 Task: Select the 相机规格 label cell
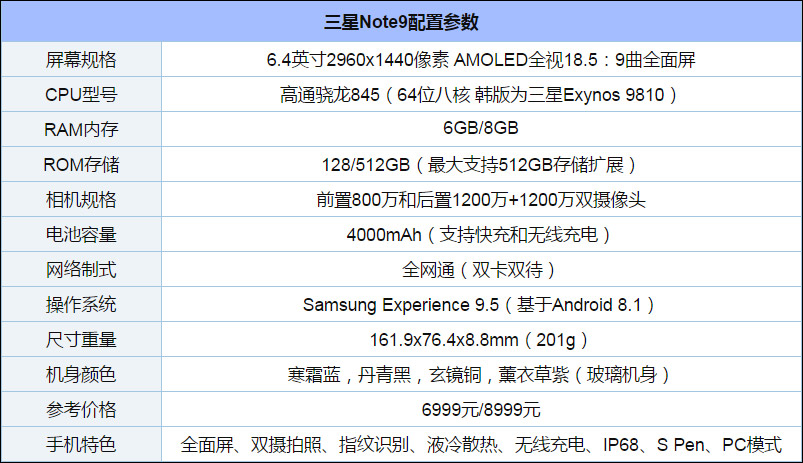pos(81,200)
